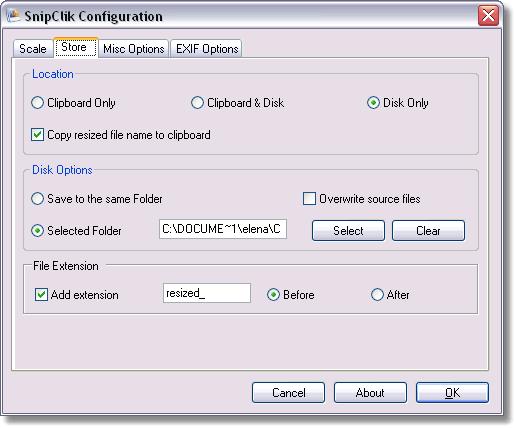Clear the selected folder path
Viewport: 516px width, 428px height.
coord(428,230)
